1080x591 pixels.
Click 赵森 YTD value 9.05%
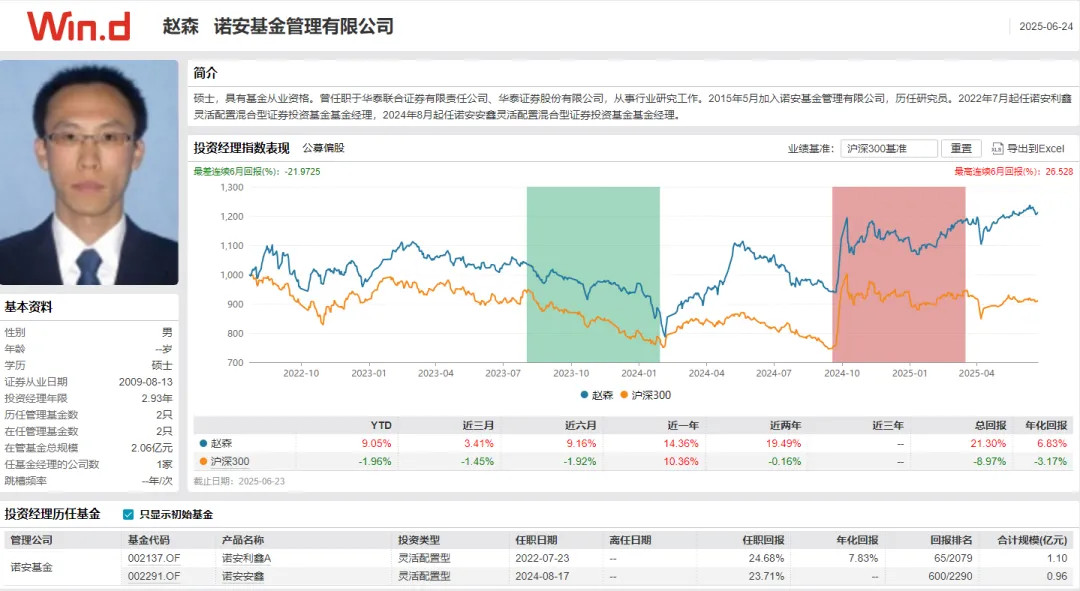pyautogui.click(x=377, y=444)
